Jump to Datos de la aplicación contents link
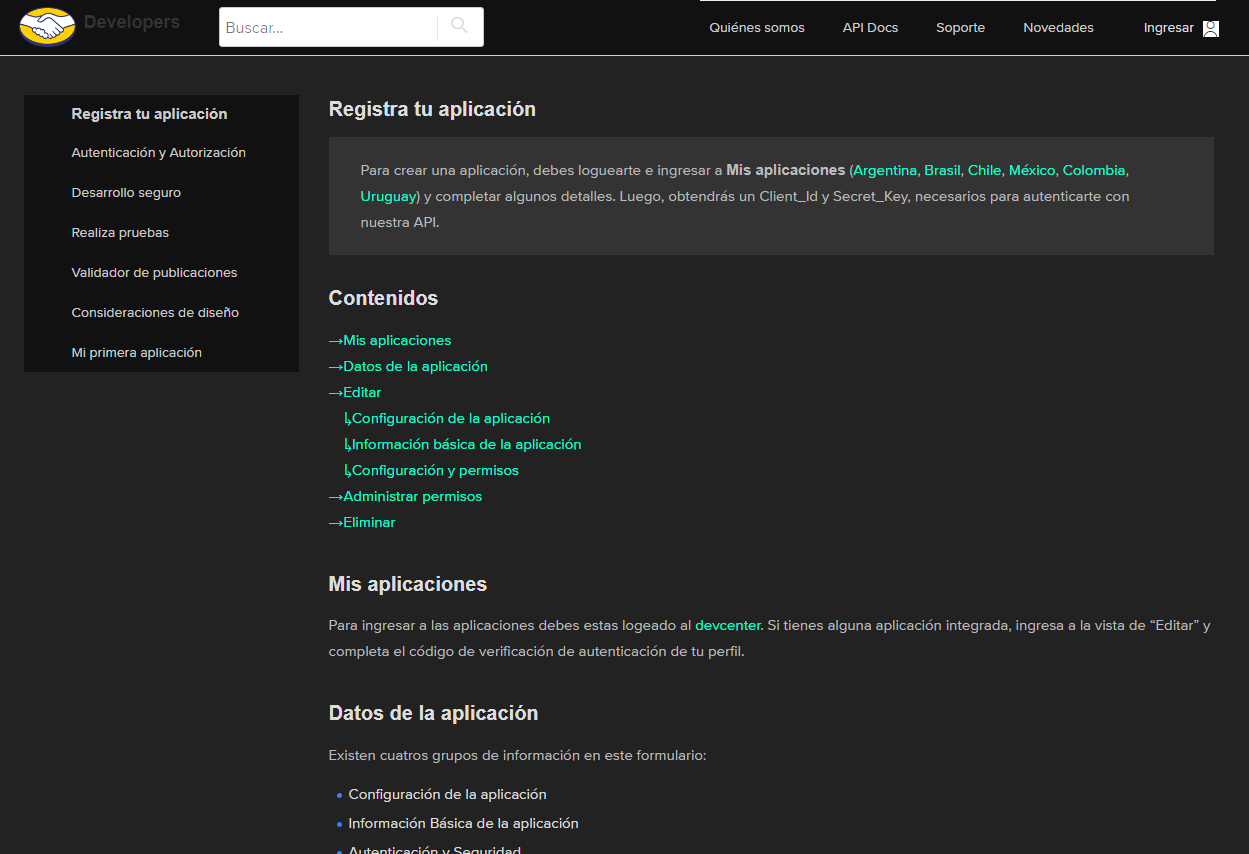The height and width of the screenshot is (854, 1249). [415, 367]
